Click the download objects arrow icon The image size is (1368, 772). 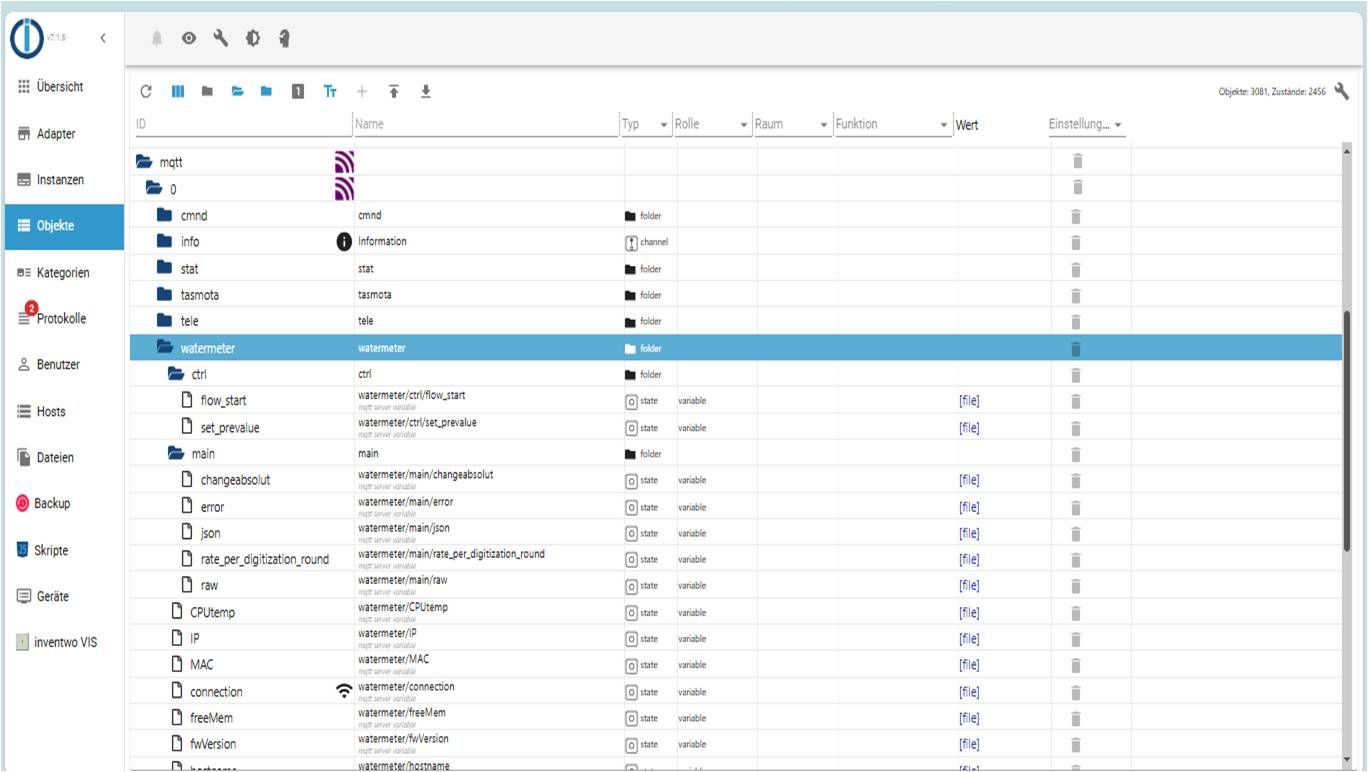pos(426,92)
